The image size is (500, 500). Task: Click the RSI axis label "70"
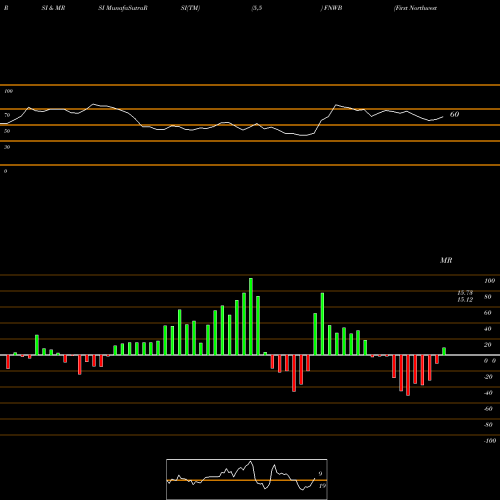tap(7, 115)
